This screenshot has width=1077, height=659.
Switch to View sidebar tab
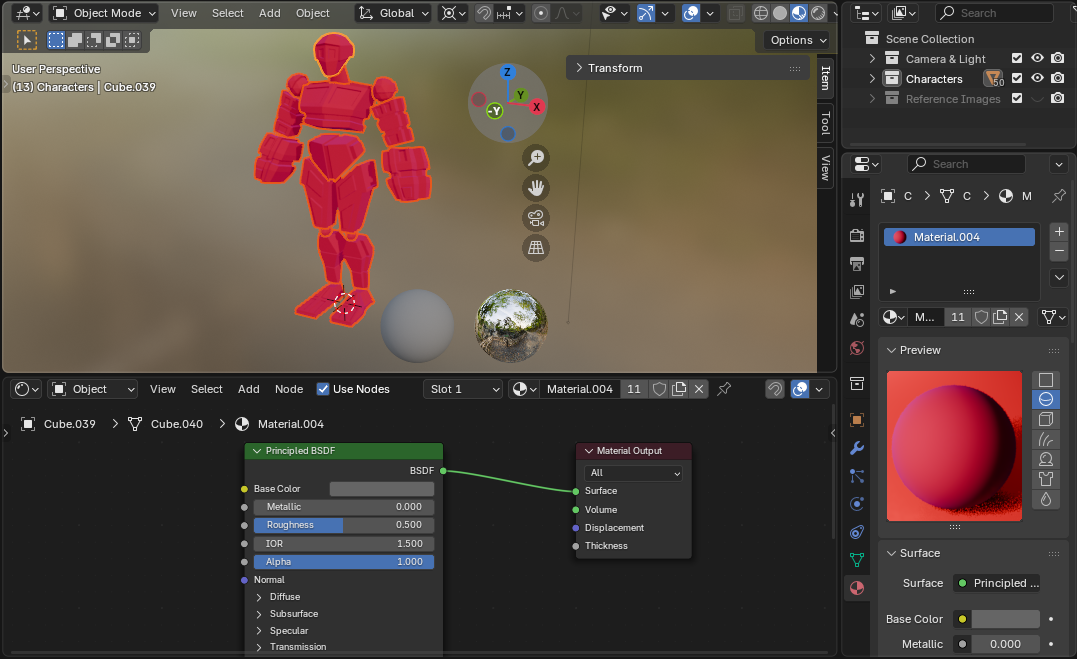click(x=826, y=168)
